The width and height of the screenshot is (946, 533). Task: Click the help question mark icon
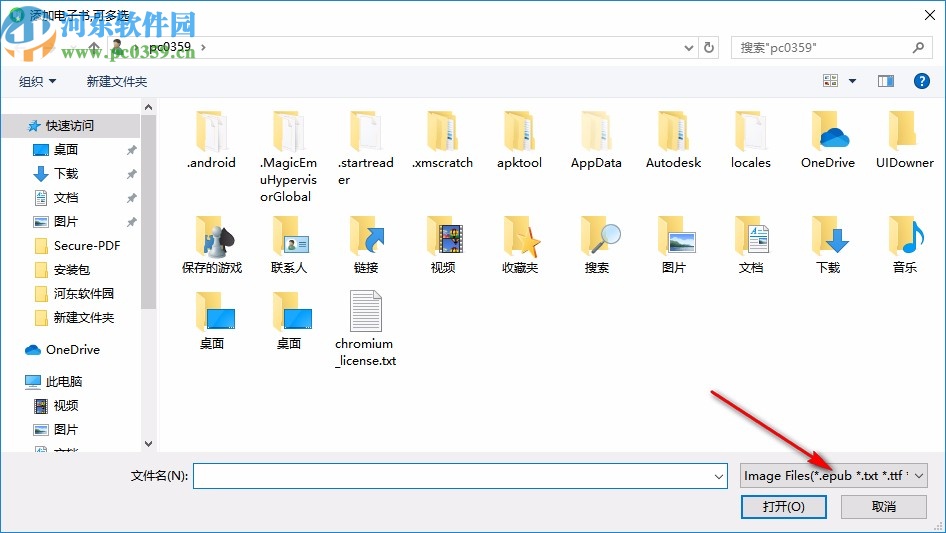921,81
